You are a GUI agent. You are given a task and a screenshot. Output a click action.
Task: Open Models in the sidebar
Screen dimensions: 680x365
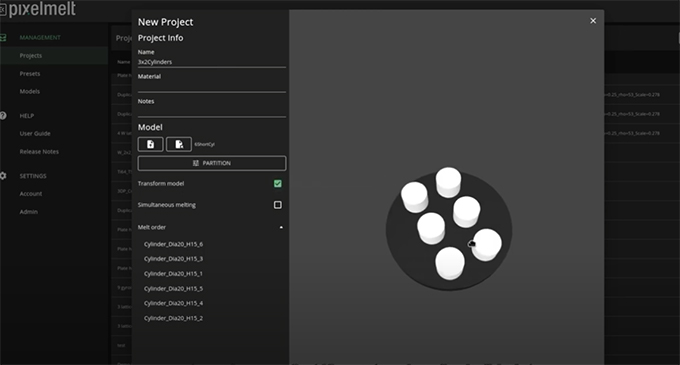(29, 91)
